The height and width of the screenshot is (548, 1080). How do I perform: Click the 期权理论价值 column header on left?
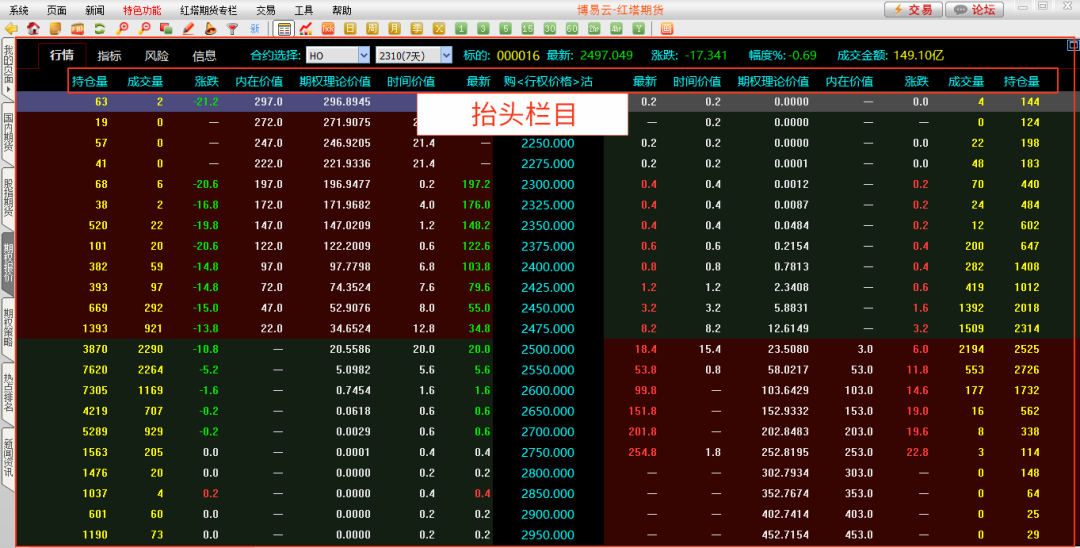pyautogui.click(x=335, y=81)
